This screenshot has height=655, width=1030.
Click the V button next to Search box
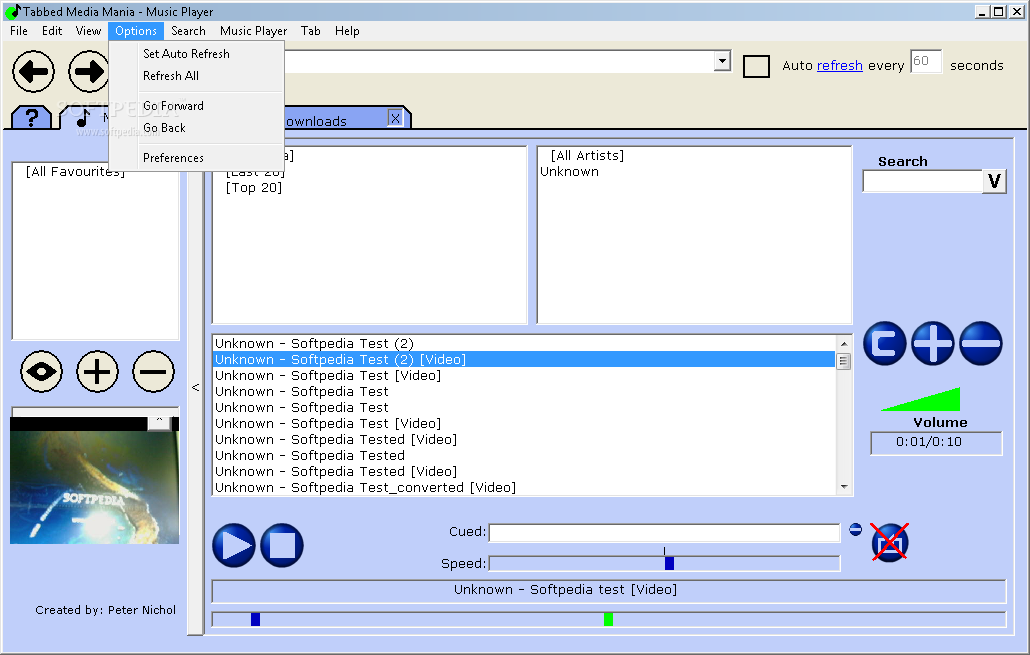(x=994, y=181)
